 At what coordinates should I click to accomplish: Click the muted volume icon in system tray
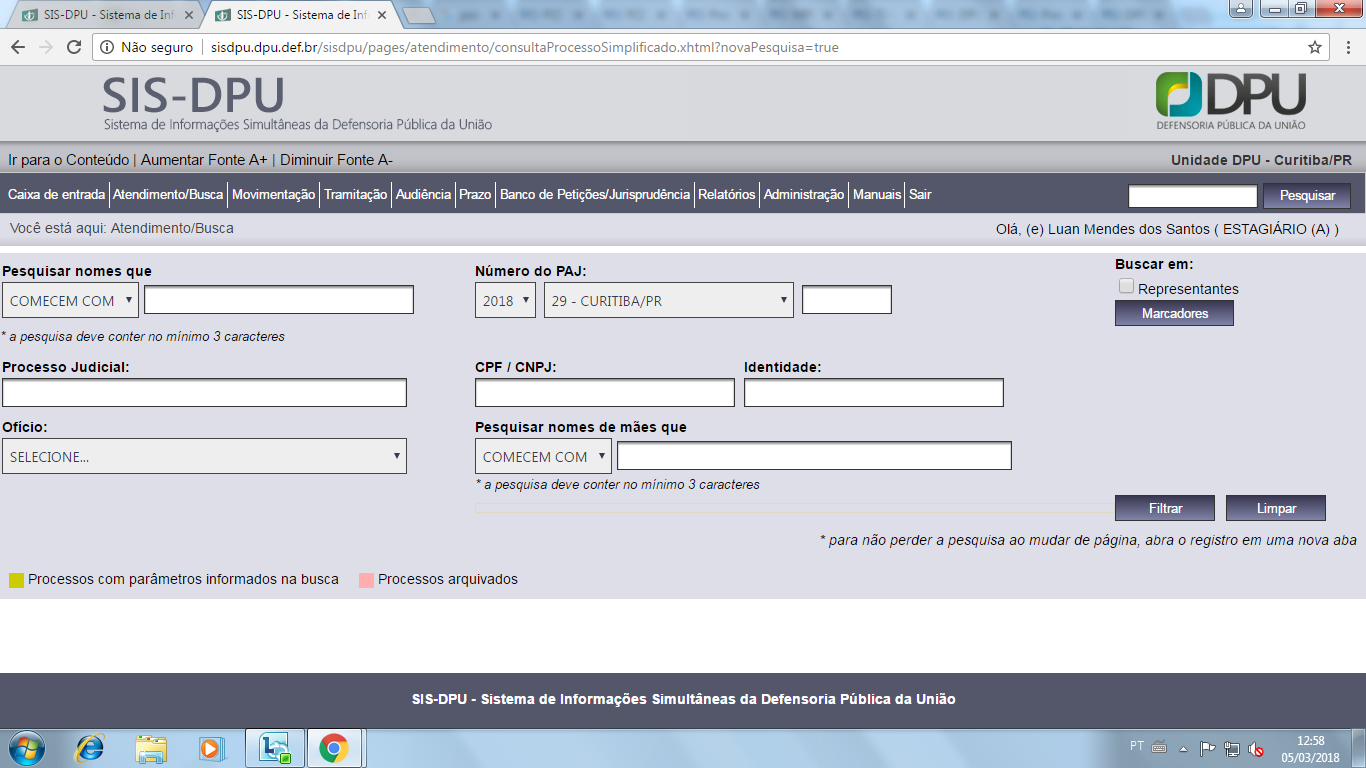(x=1256, y=749)
